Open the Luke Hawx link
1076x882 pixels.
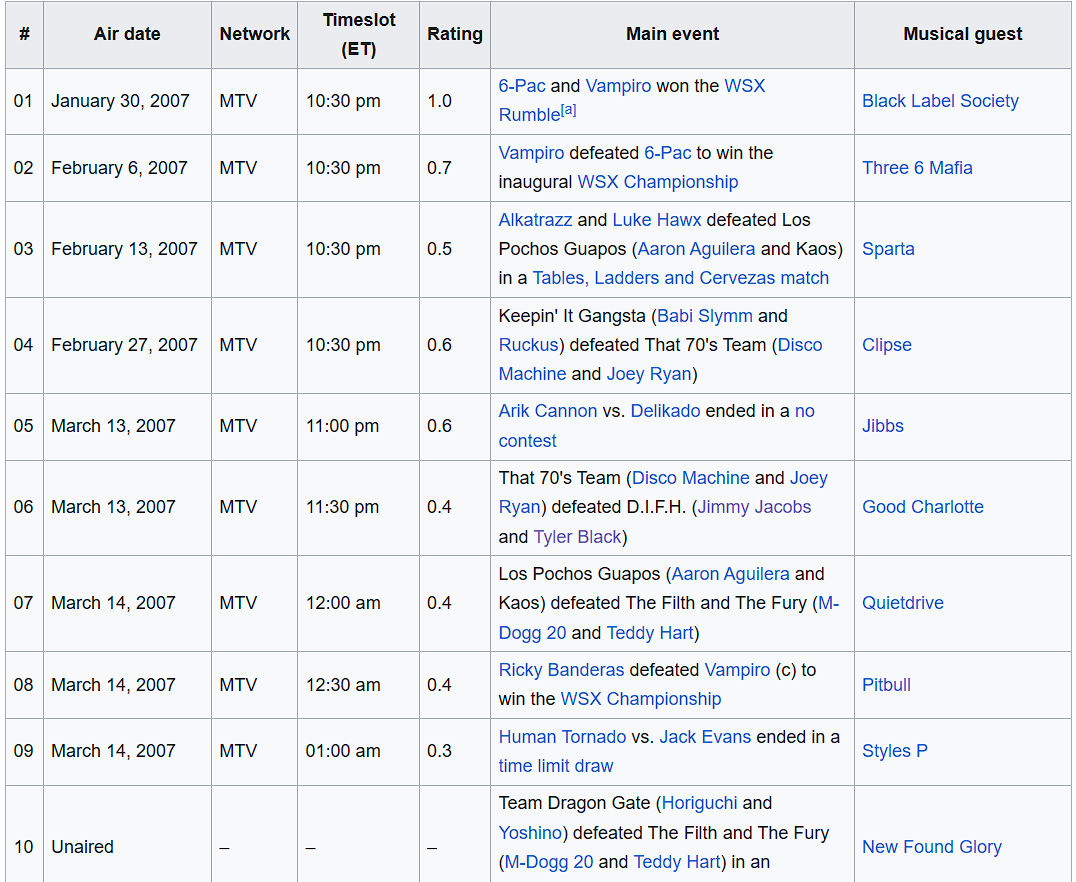pos(657,220)
